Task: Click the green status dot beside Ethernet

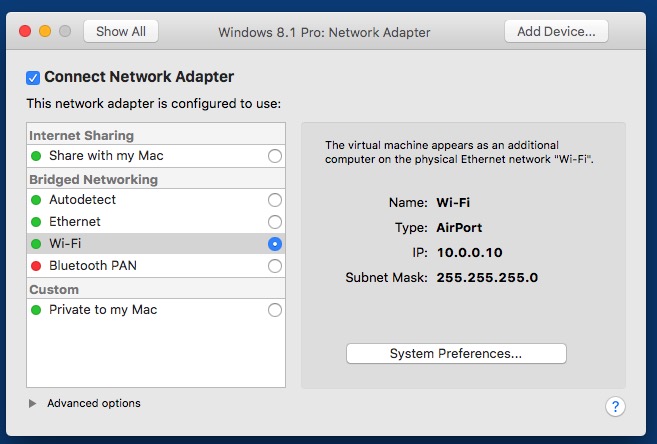Action: (36, 222)
